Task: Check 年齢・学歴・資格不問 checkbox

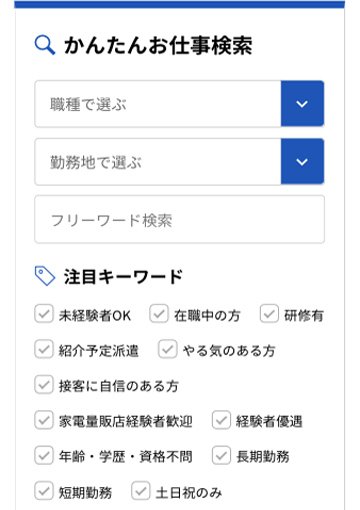Action: click(x=44, y=455)
